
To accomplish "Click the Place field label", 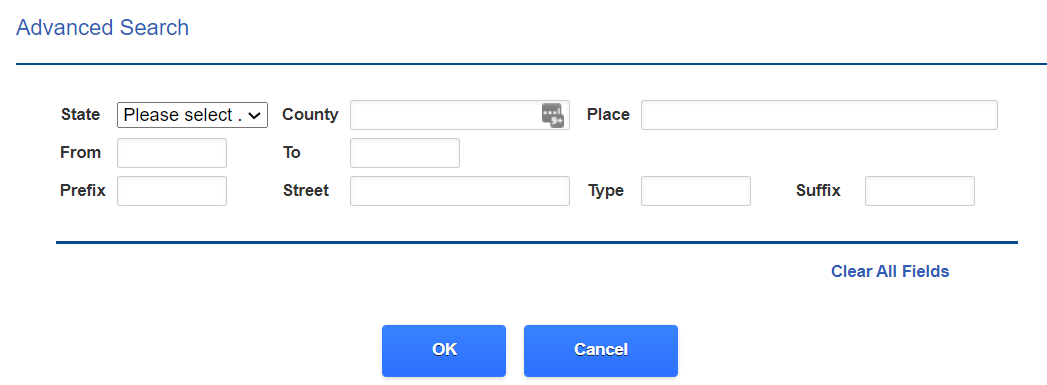I will pyautogui.click(x=608, y=114).
